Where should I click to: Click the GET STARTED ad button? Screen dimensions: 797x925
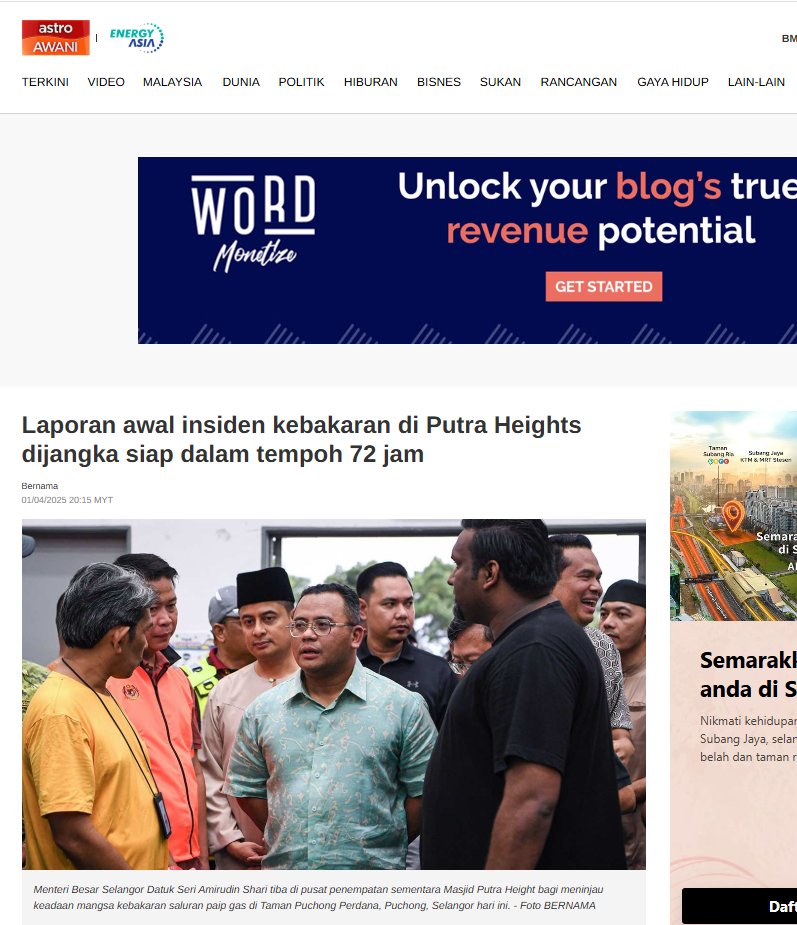604,287
